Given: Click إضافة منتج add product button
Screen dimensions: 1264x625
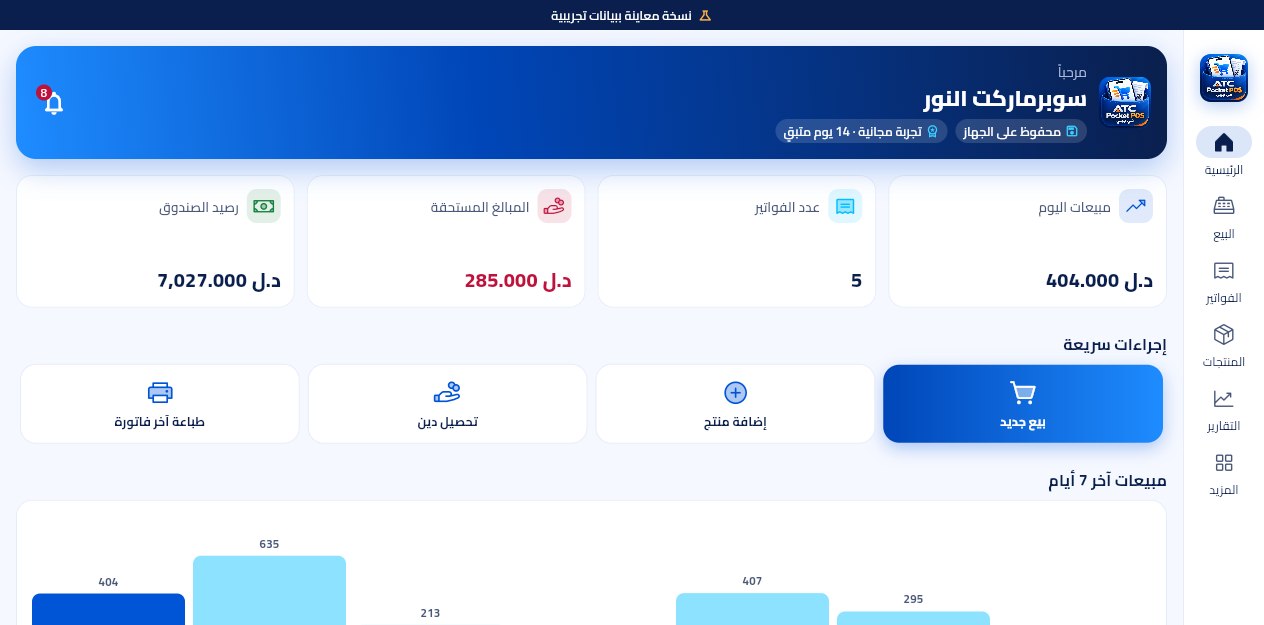Looking at the screenshot, I should 735,404.
